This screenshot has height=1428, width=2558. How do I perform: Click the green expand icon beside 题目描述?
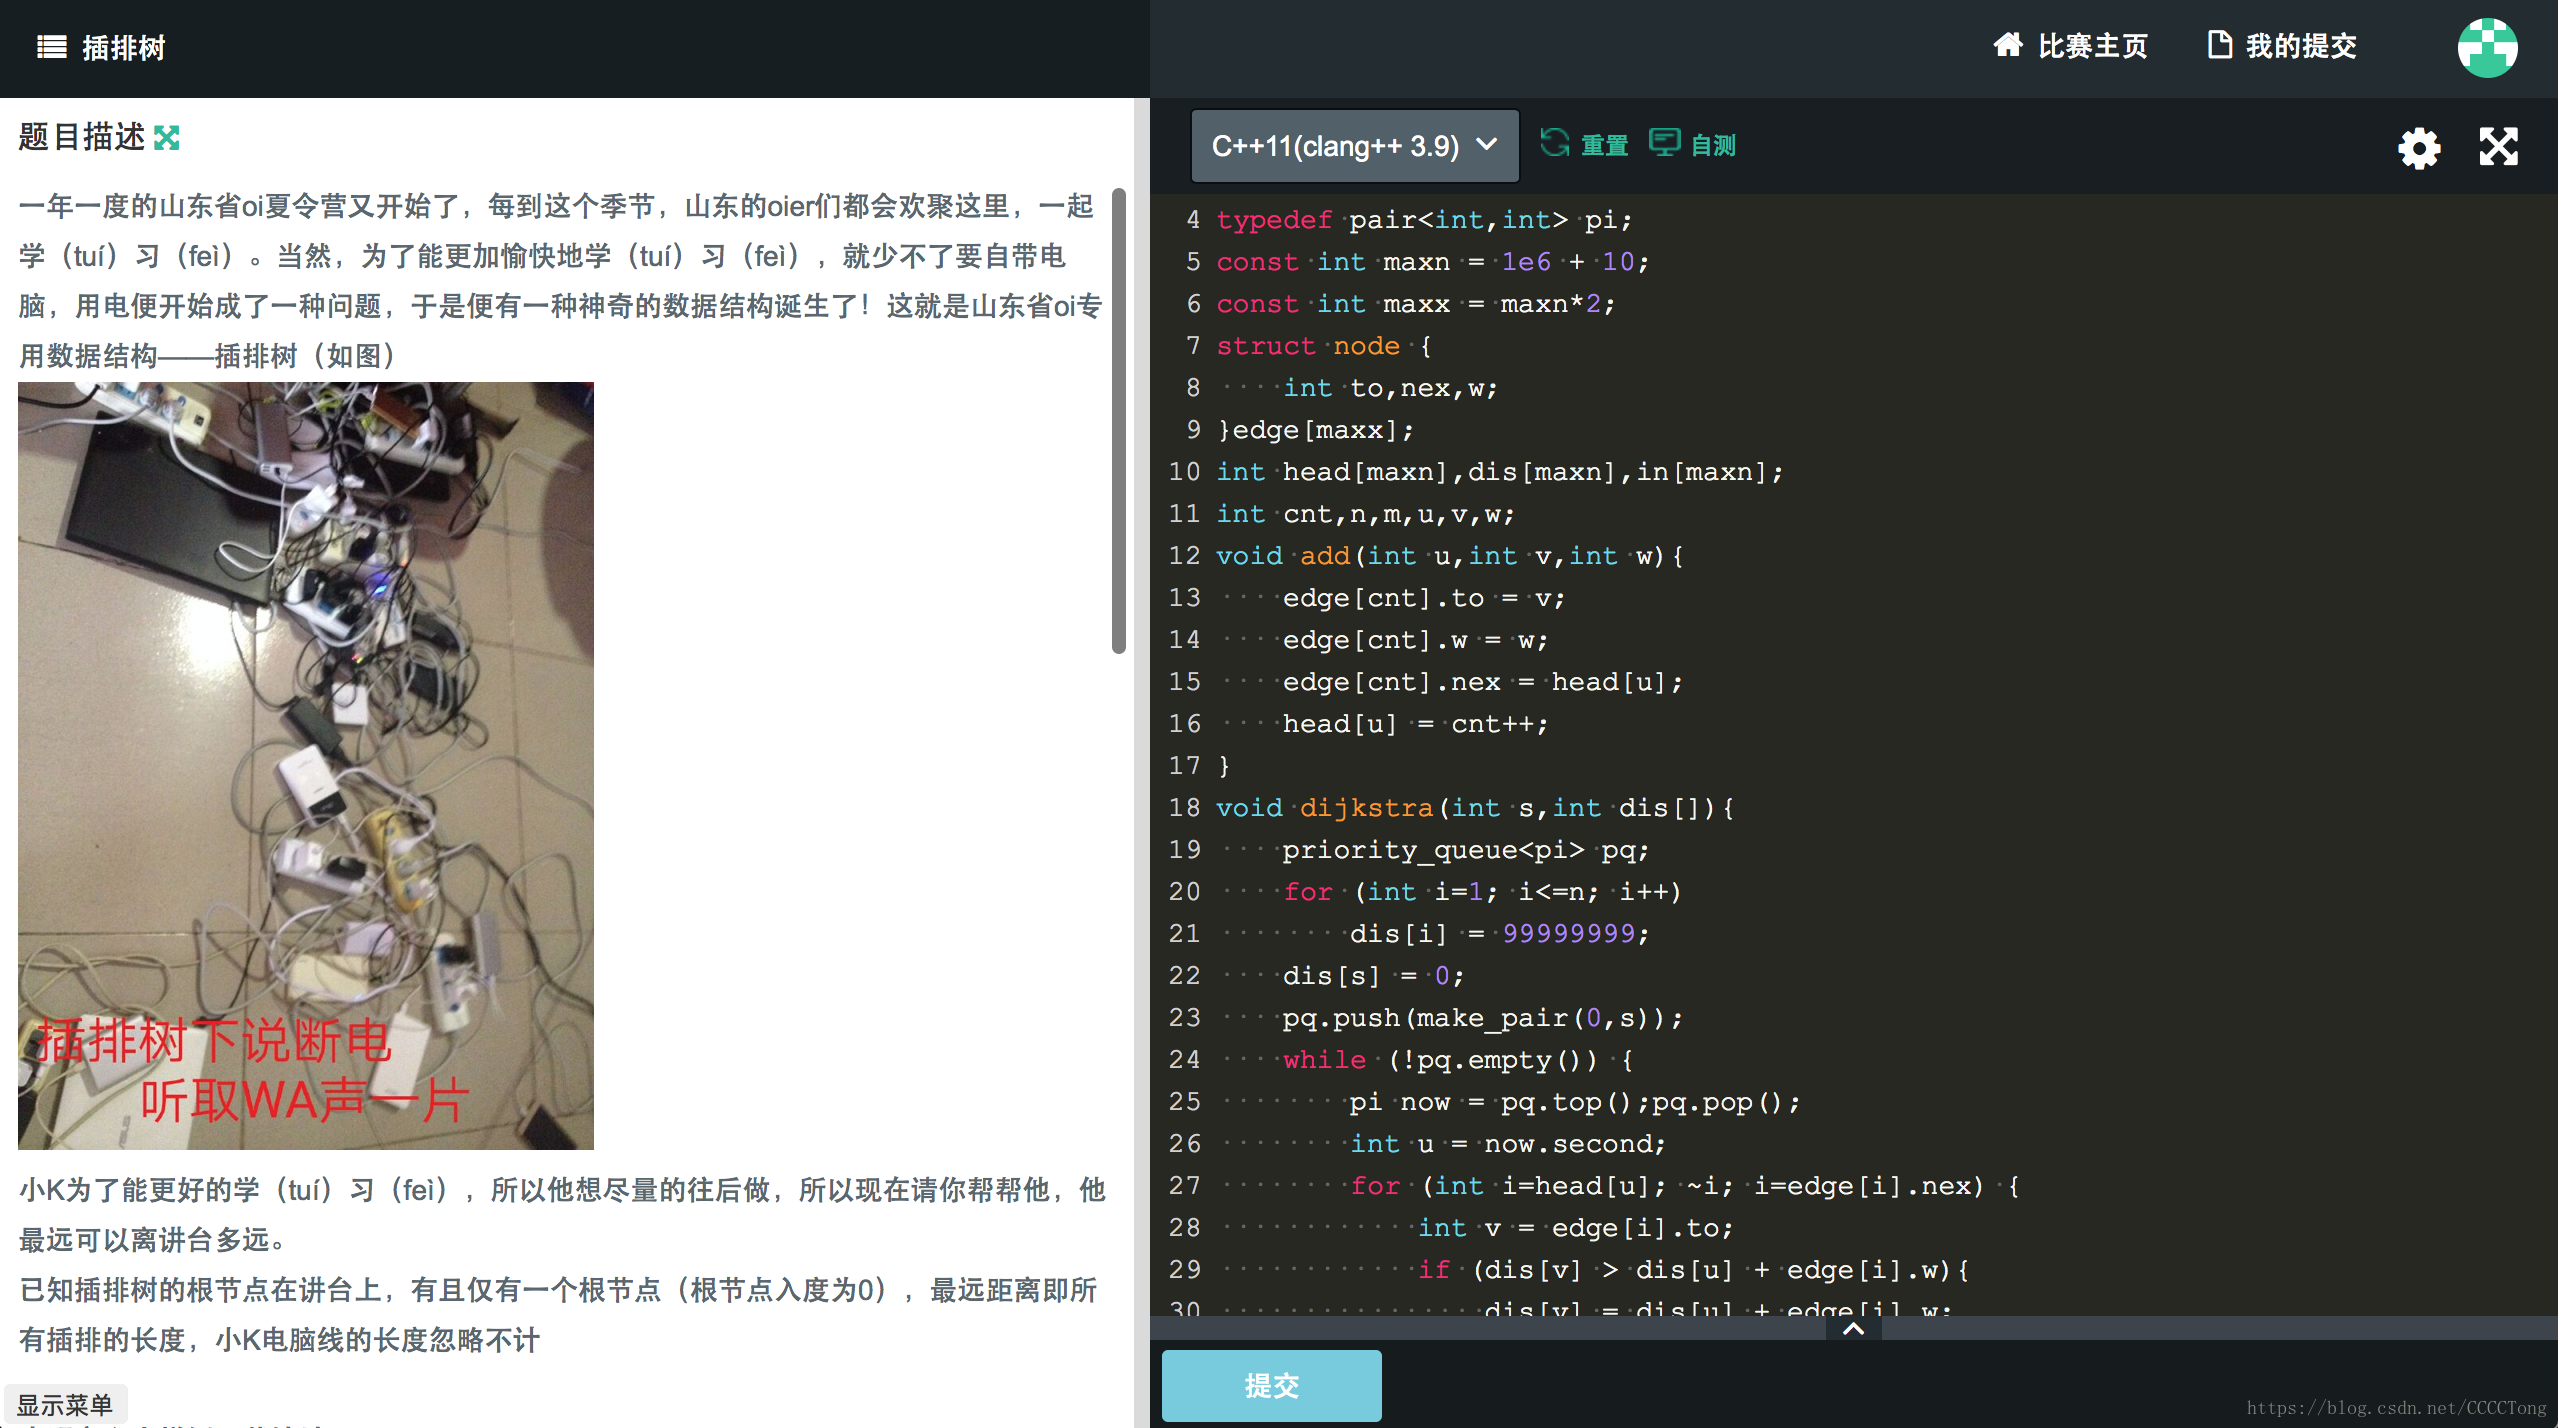click(x=167, y=138)
